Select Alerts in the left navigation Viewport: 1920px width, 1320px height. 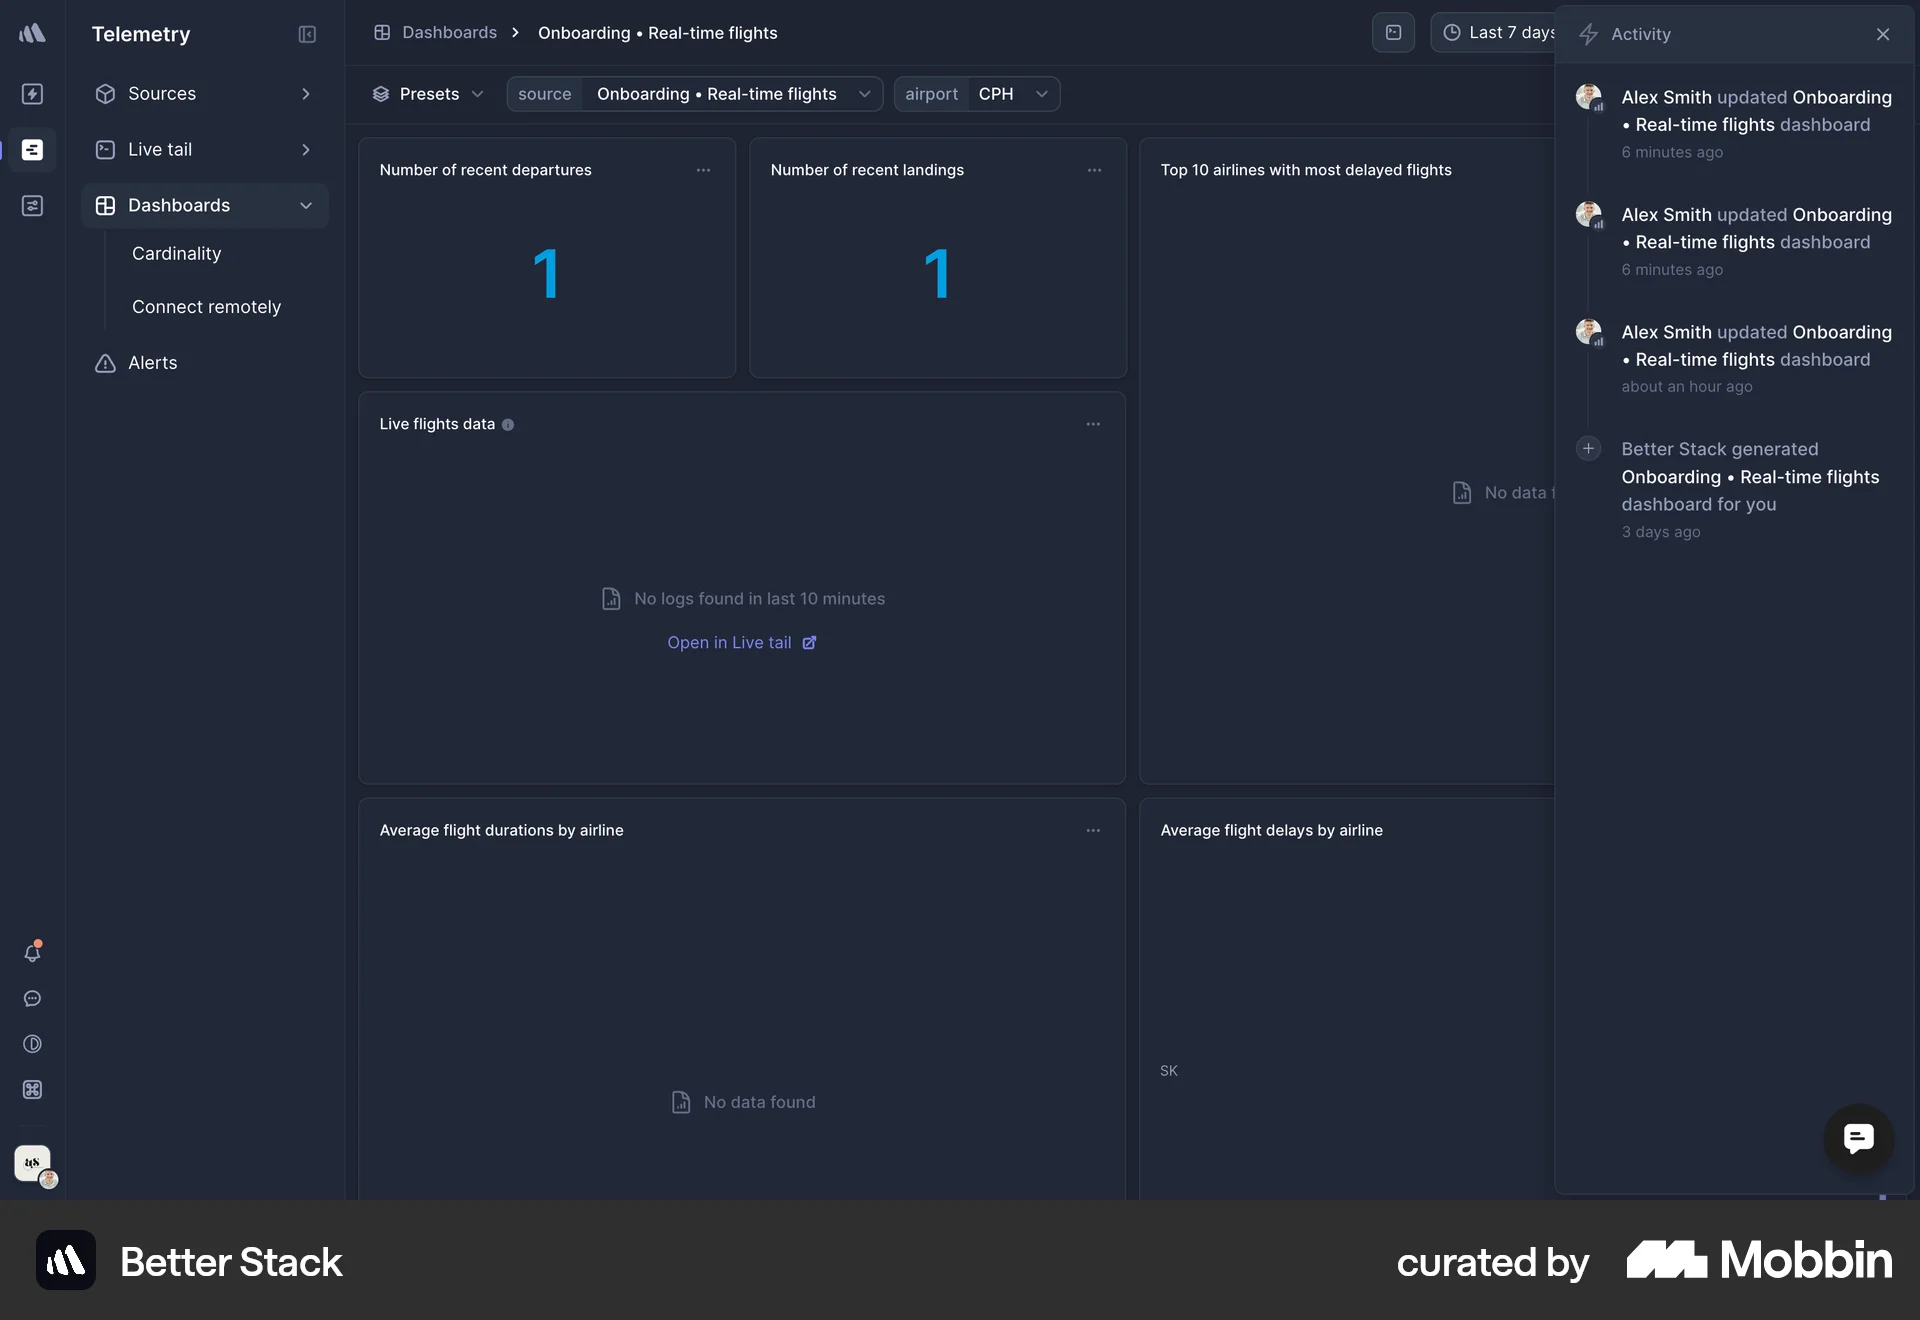(151, 363)
